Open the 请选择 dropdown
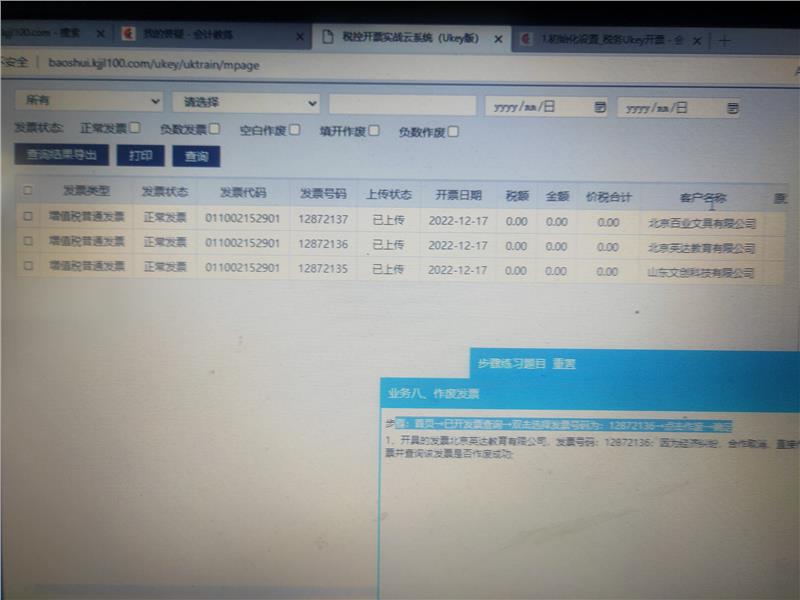The height and width of the screenshot is (600, 800). [245, 103]
